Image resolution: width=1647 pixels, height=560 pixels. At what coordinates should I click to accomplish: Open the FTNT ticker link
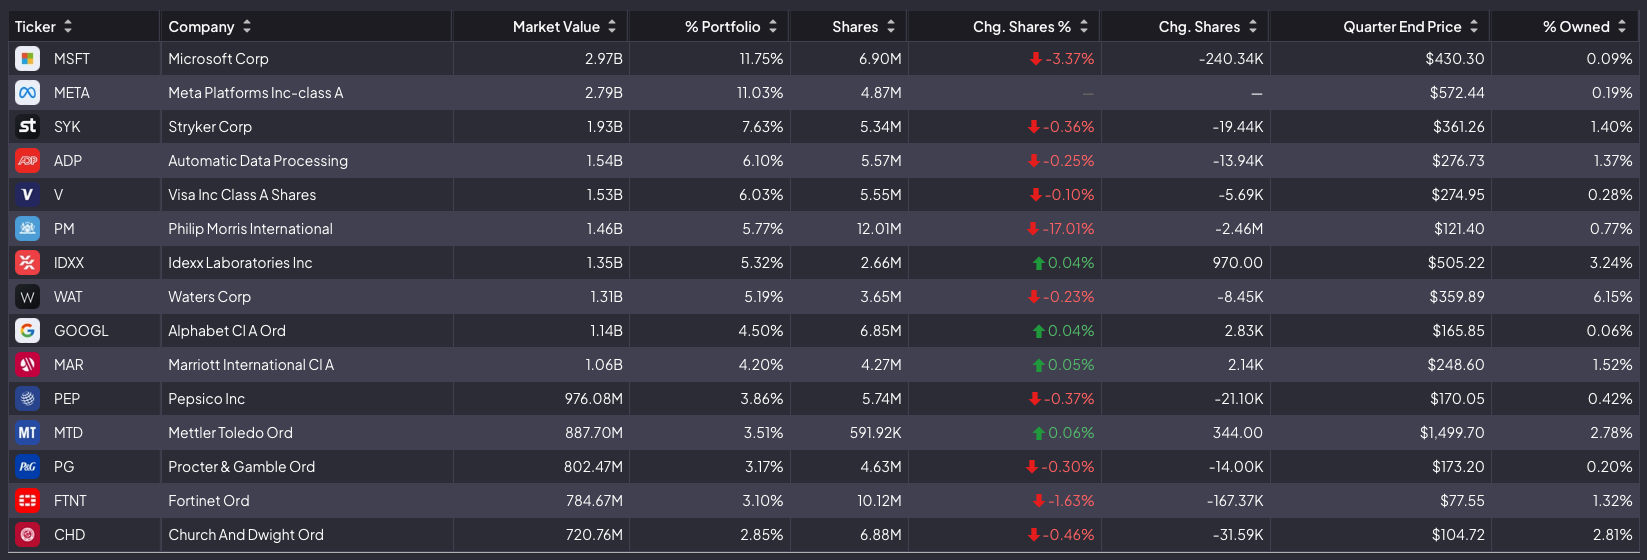tap(70, 501)
